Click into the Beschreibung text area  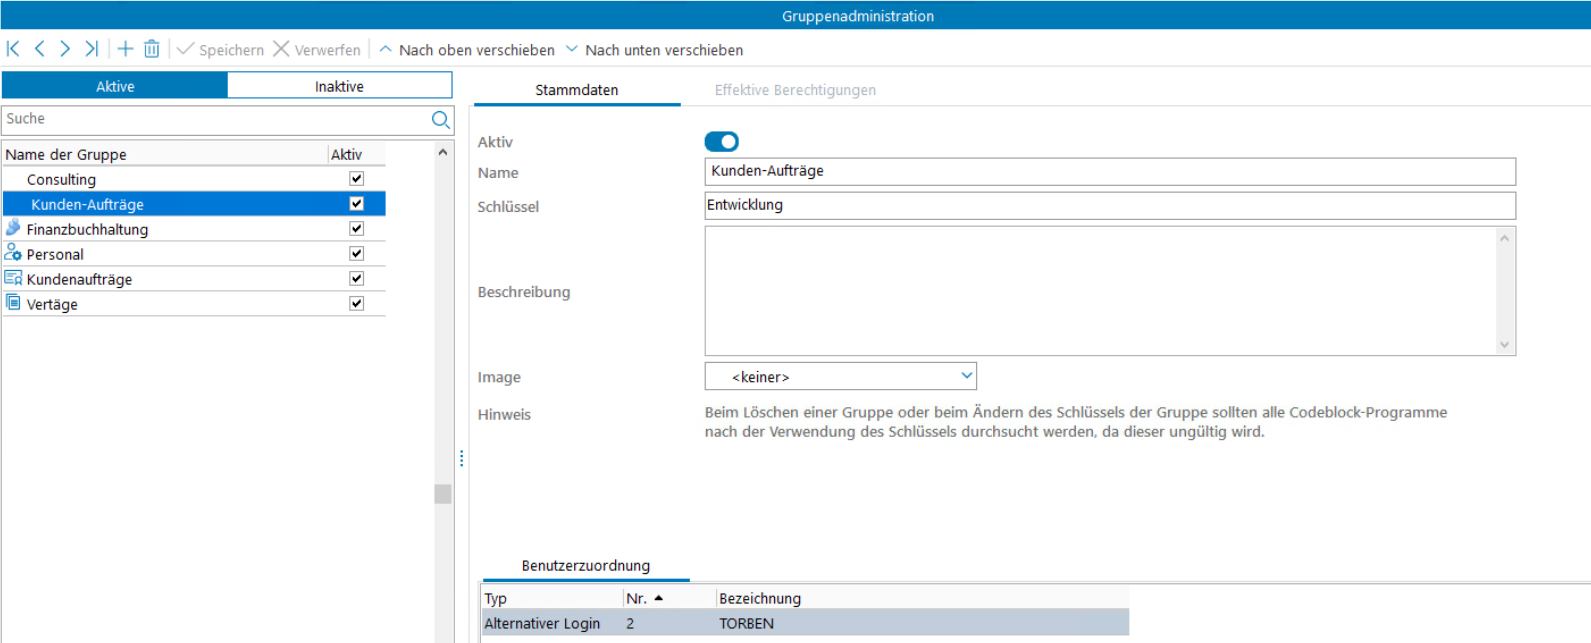pos(1100,291)
